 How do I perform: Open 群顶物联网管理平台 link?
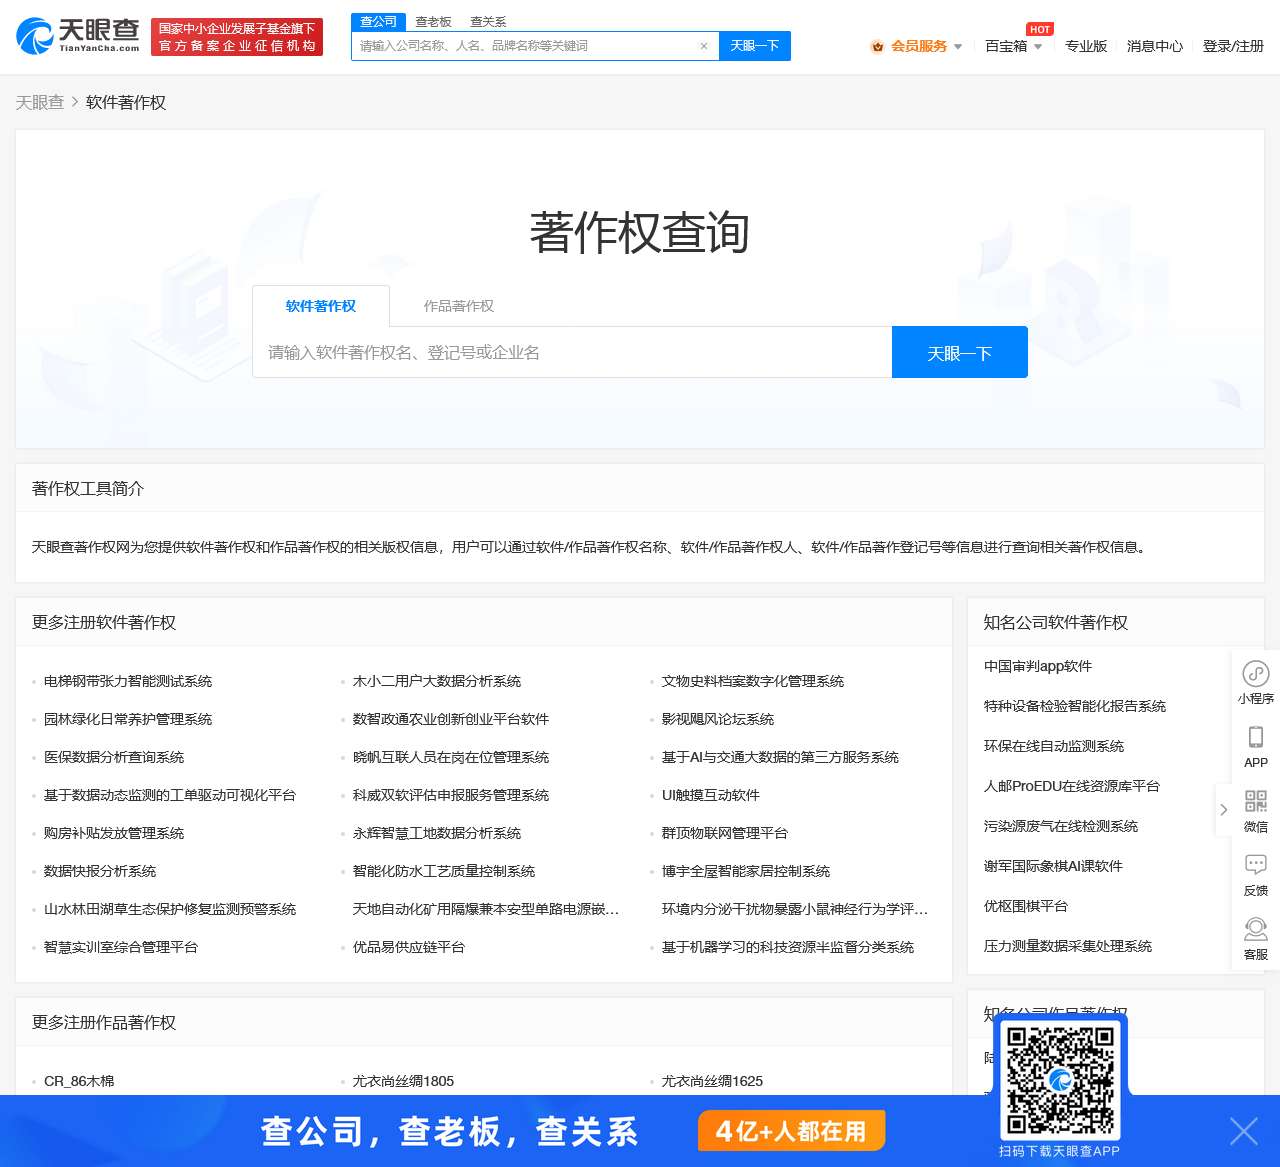[x=725, y=833]
